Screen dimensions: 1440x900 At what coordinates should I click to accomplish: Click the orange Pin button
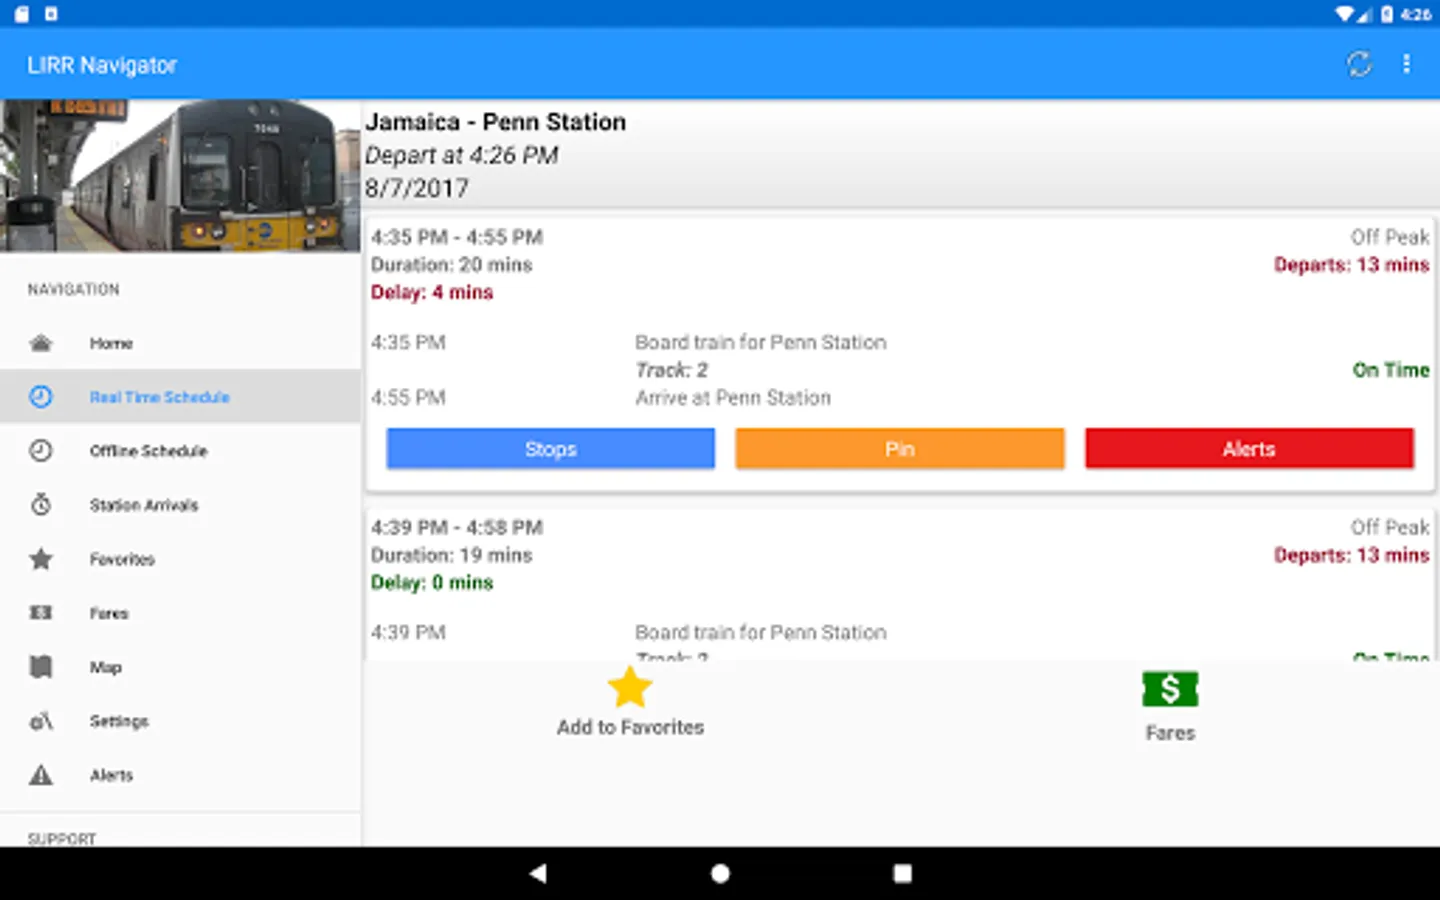click(900, 449)
